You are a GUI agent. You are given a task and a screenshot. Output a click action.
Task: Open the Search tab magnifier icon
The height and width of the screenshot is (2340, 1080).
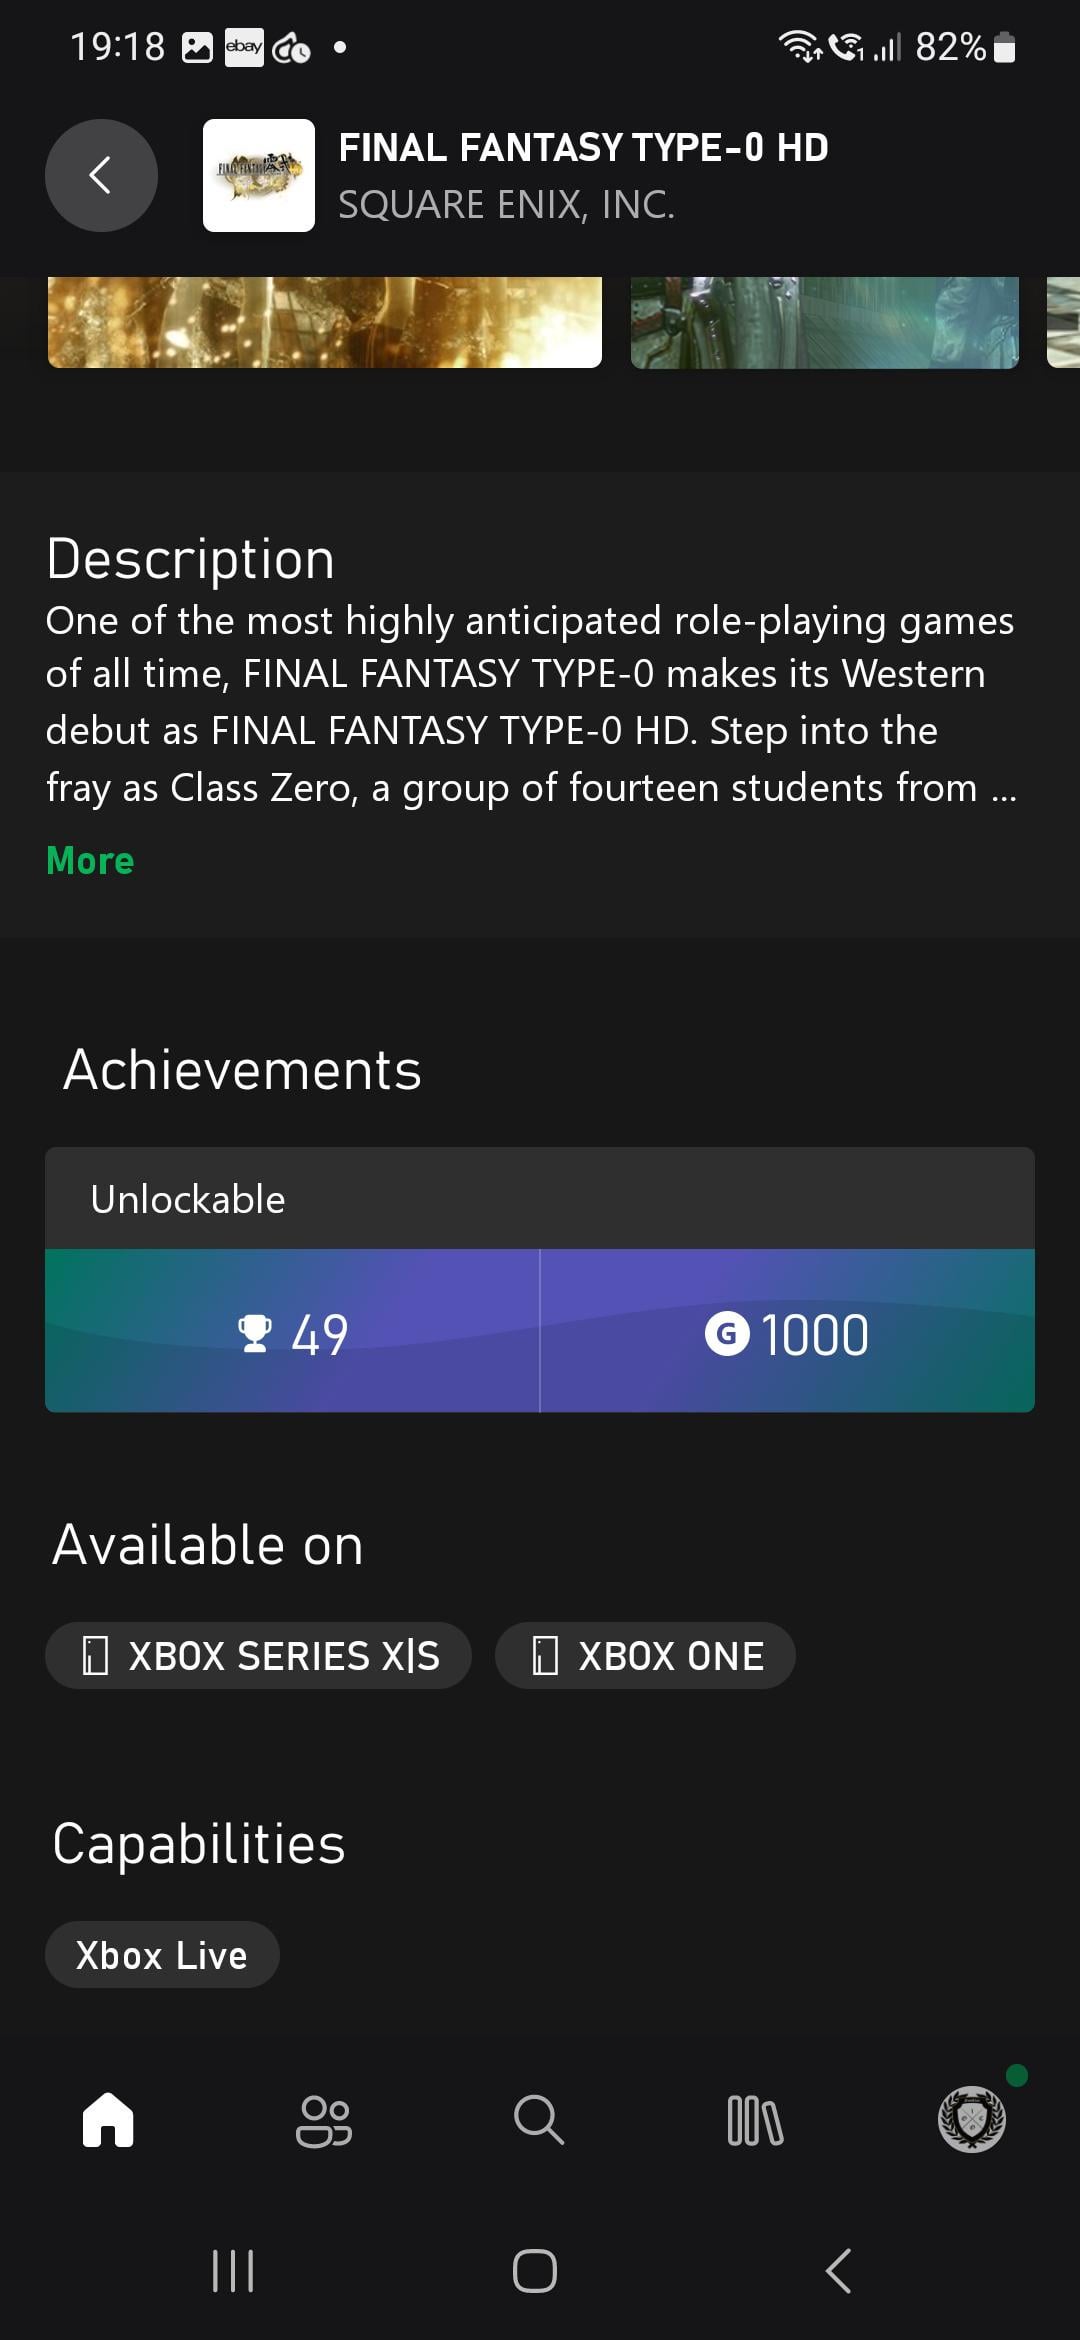(539, 2120)
